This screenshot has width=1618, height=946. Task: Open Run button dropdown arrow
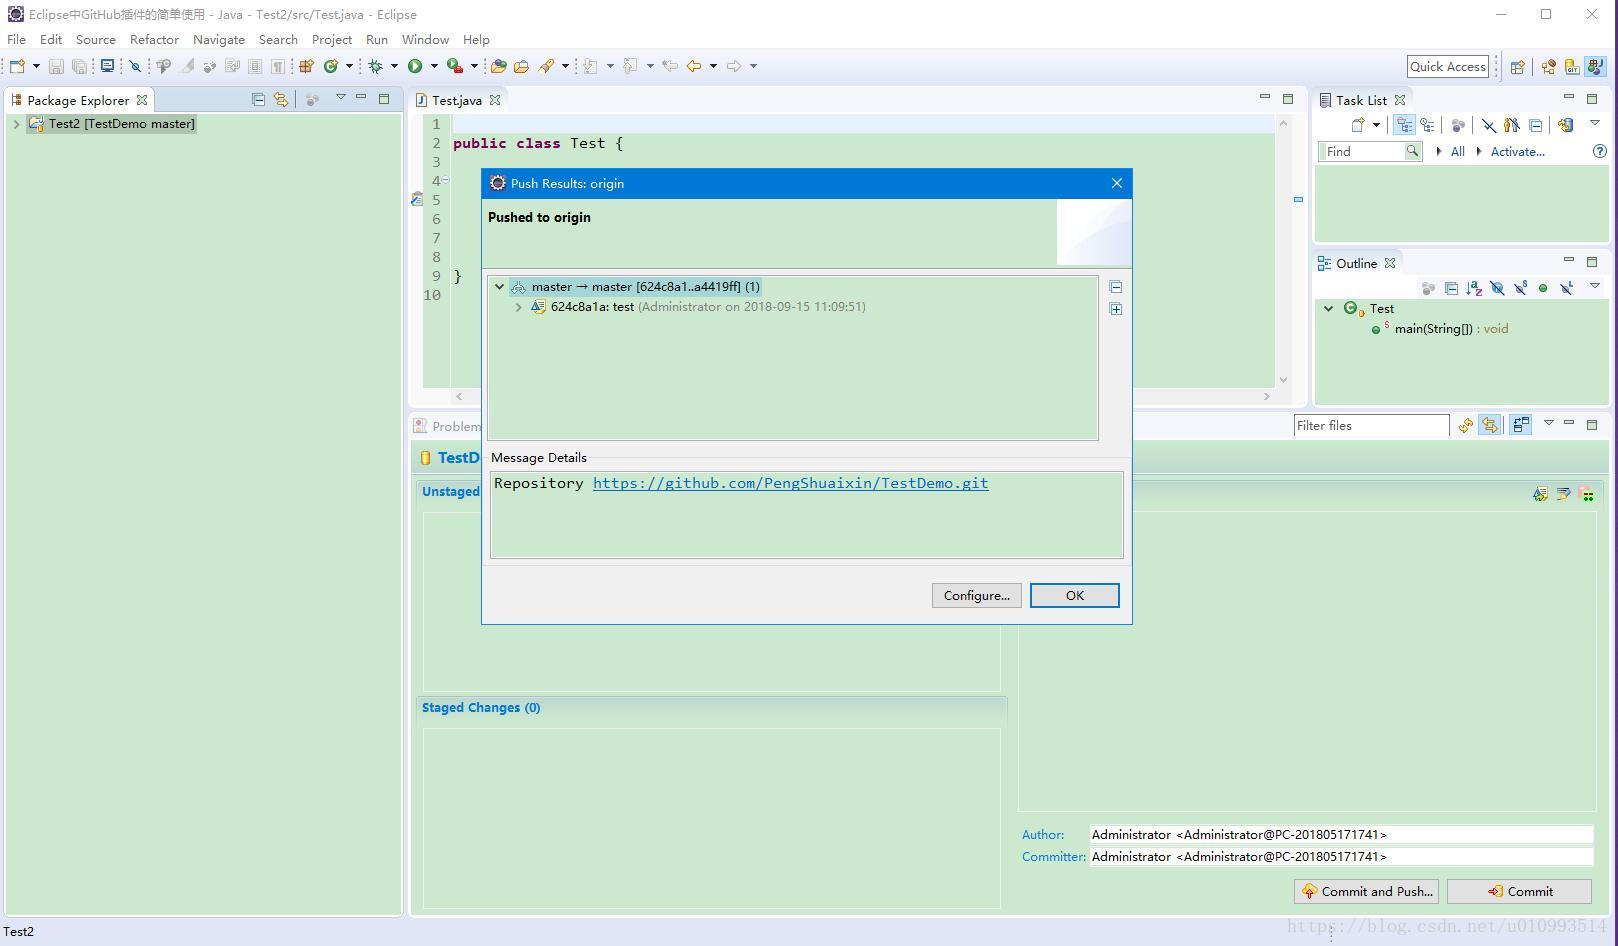[x=434, y=66]
